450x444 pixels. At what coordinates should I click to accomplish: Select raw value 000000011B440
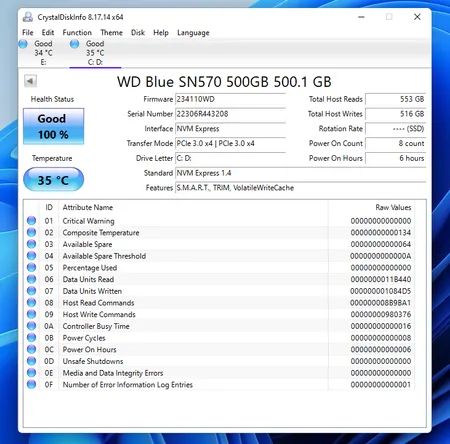[x=381, y=279]
